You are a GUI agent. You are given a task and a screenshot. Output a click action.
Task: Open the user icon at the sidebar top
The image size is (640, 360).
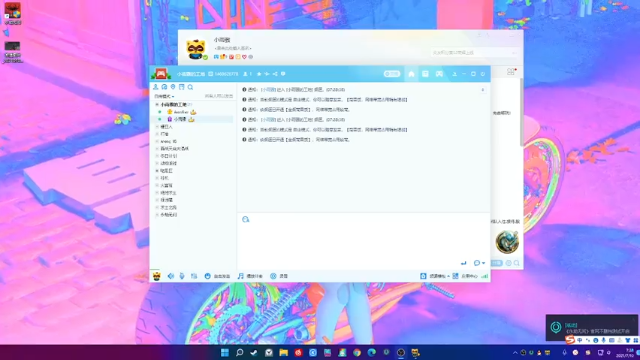point(156,87)
